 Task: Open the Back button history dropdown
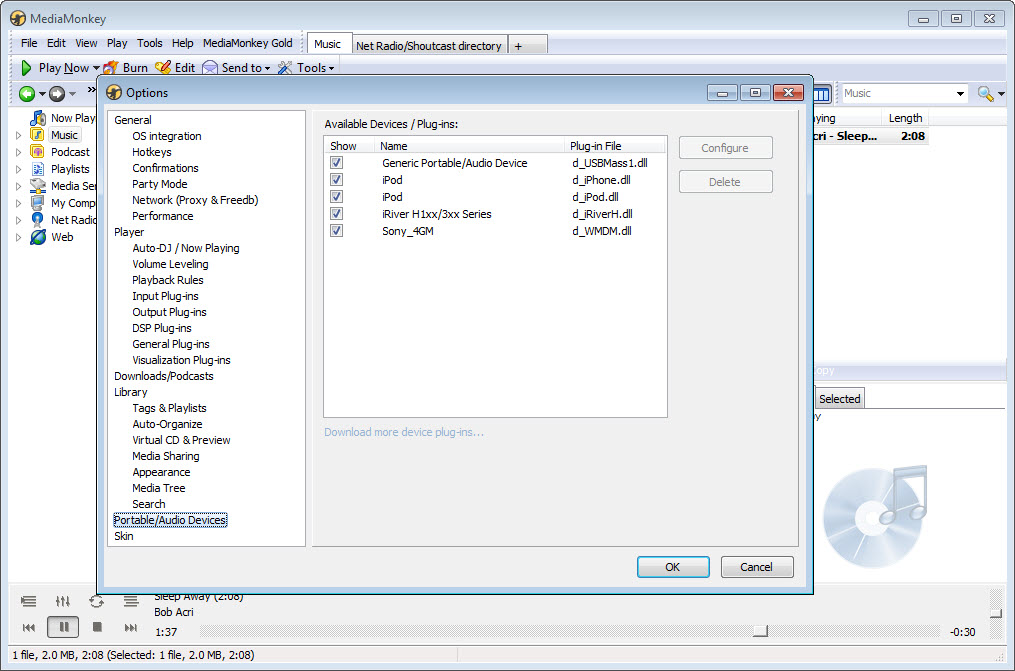[42, 94]
